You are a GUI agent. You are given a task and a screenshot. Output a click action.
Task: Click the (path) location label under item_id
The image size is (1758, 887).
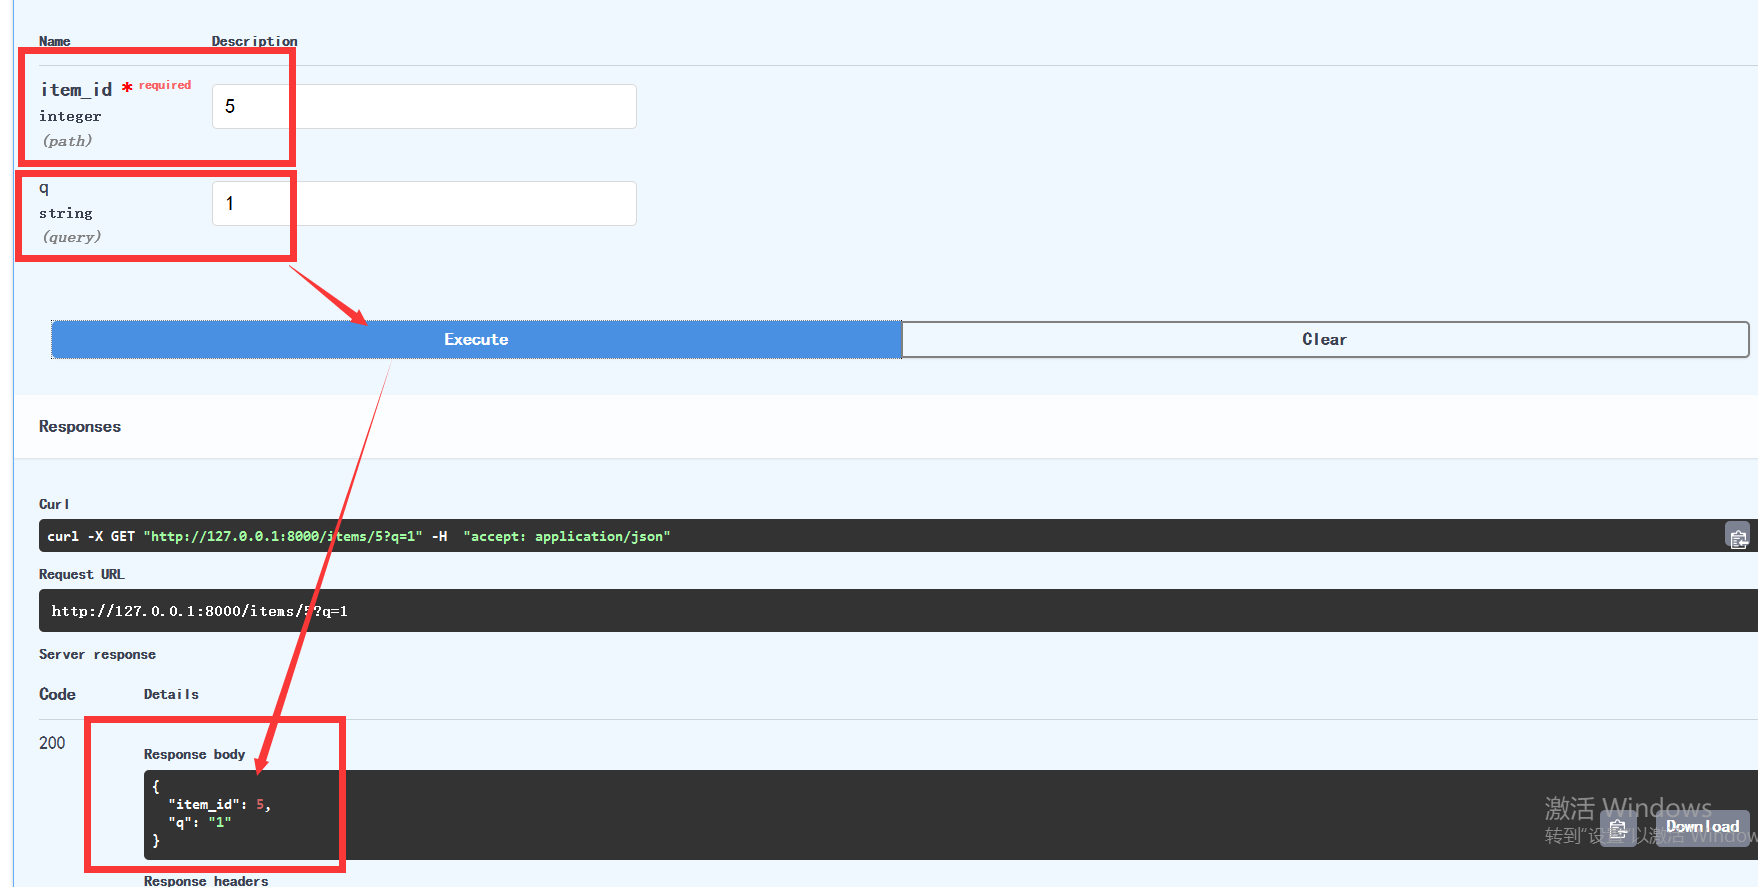coord(67,141)
